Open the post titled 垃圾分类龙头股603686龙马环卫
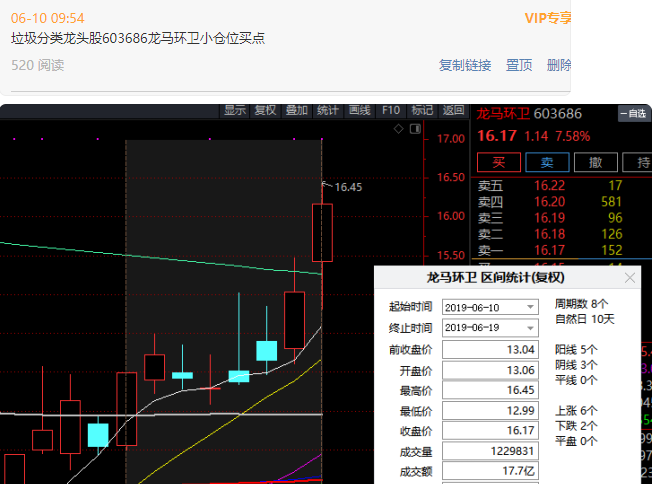 [x=138, y=38]
